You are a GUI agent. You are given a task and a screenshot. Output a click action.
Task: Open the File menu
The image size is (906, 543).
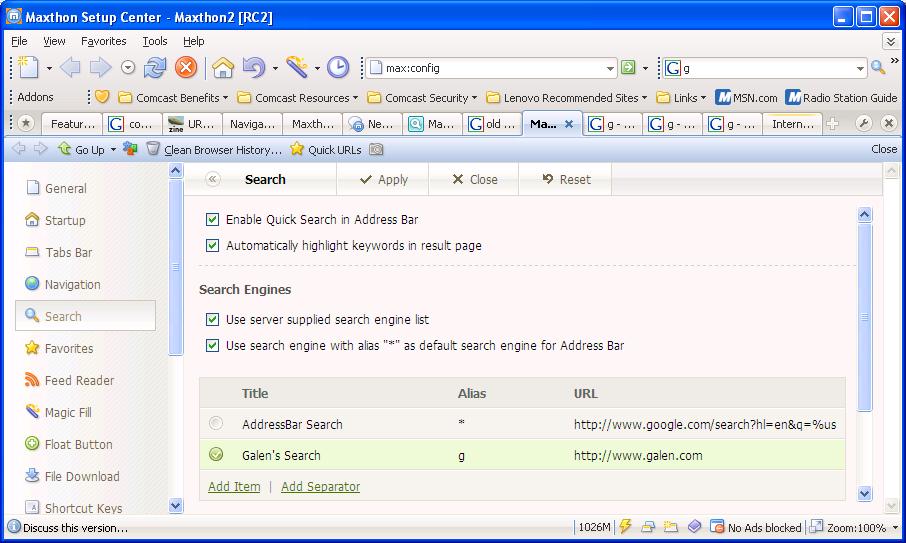19,41
